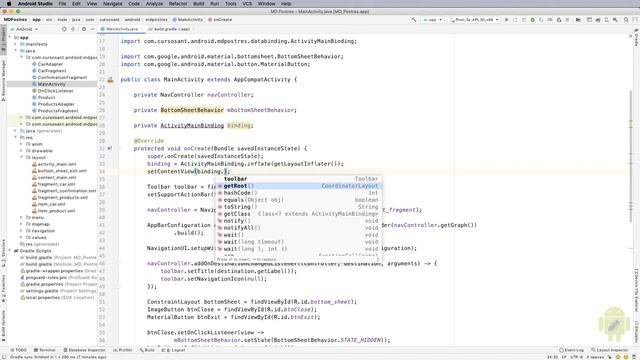Click MDPostres breadcrumb in navigation bar
Viewport: 640px width, 360px height.
15,20
